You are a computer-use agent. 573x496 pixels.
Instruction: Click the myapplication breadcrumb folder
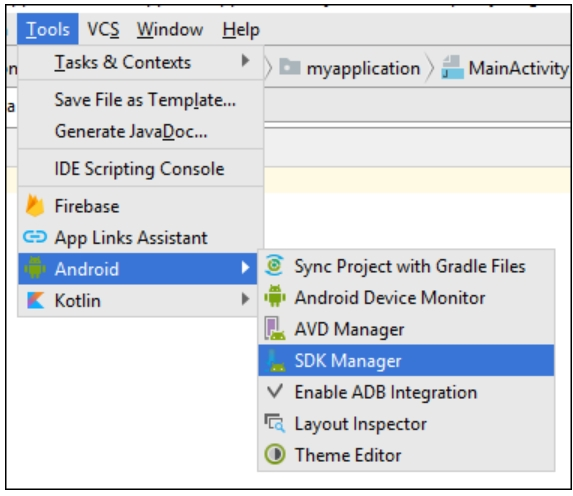point(350,68)
